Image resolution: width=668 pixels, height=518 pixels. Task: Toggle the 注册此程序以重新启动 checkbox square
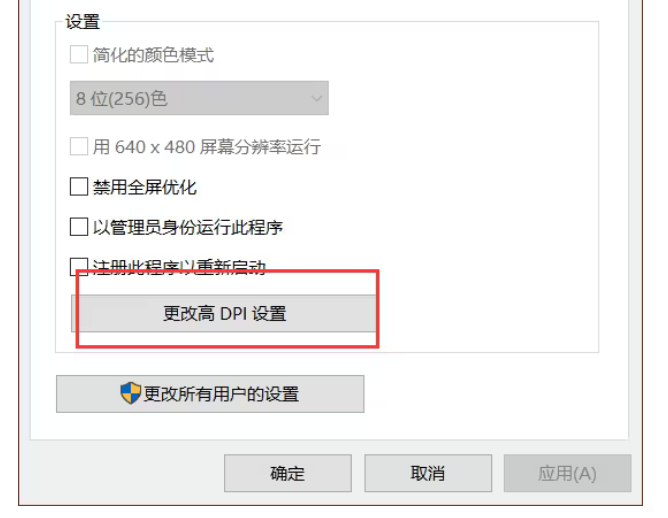pos(79,265)
